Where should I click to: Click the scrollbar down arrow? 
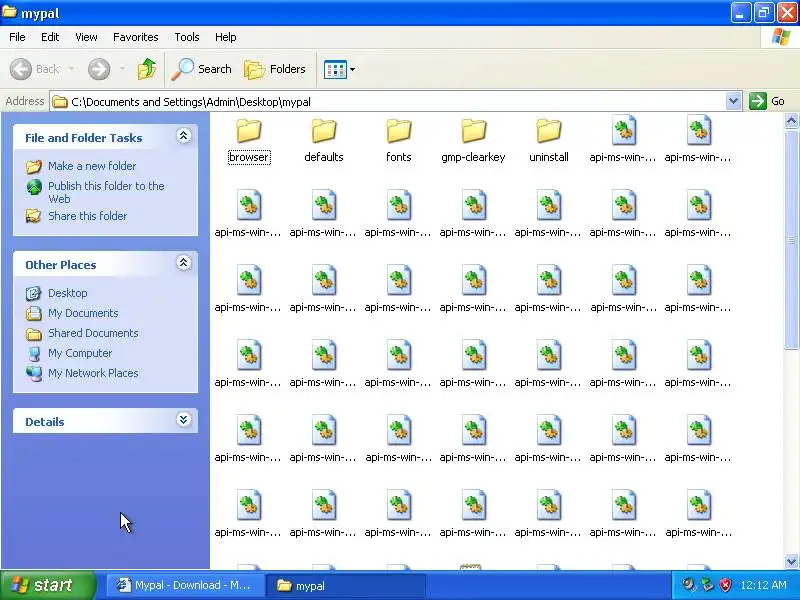click(791, 561)
